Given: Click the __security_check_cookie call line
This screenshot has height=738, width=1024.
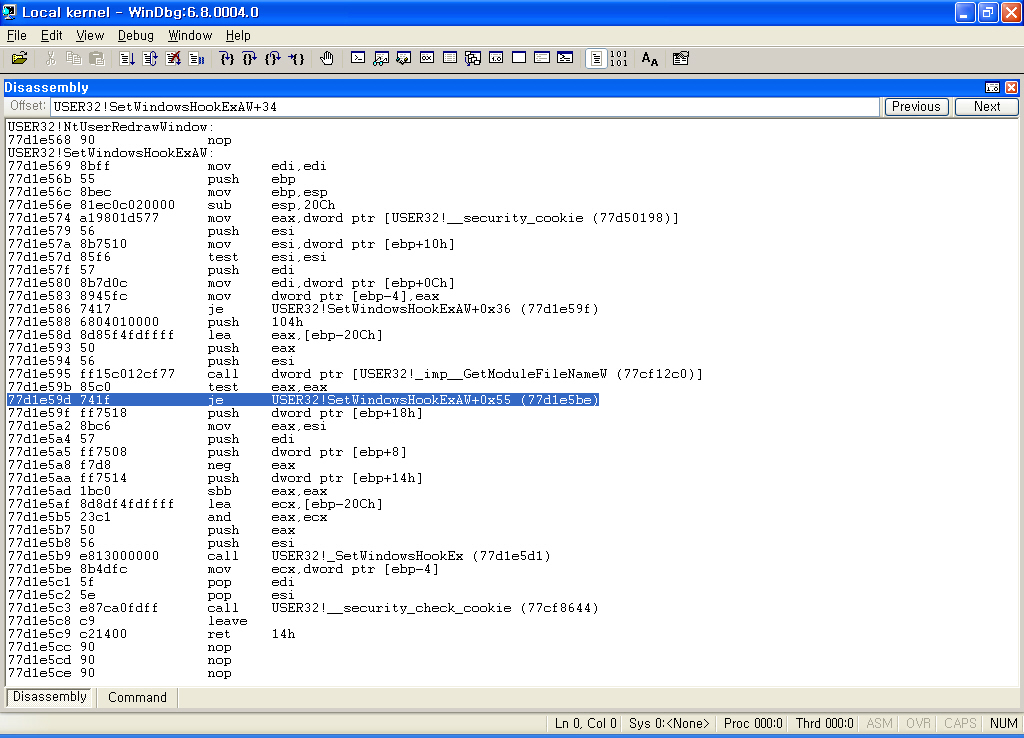Looking at the screenshot, I should tap(303, 608).
